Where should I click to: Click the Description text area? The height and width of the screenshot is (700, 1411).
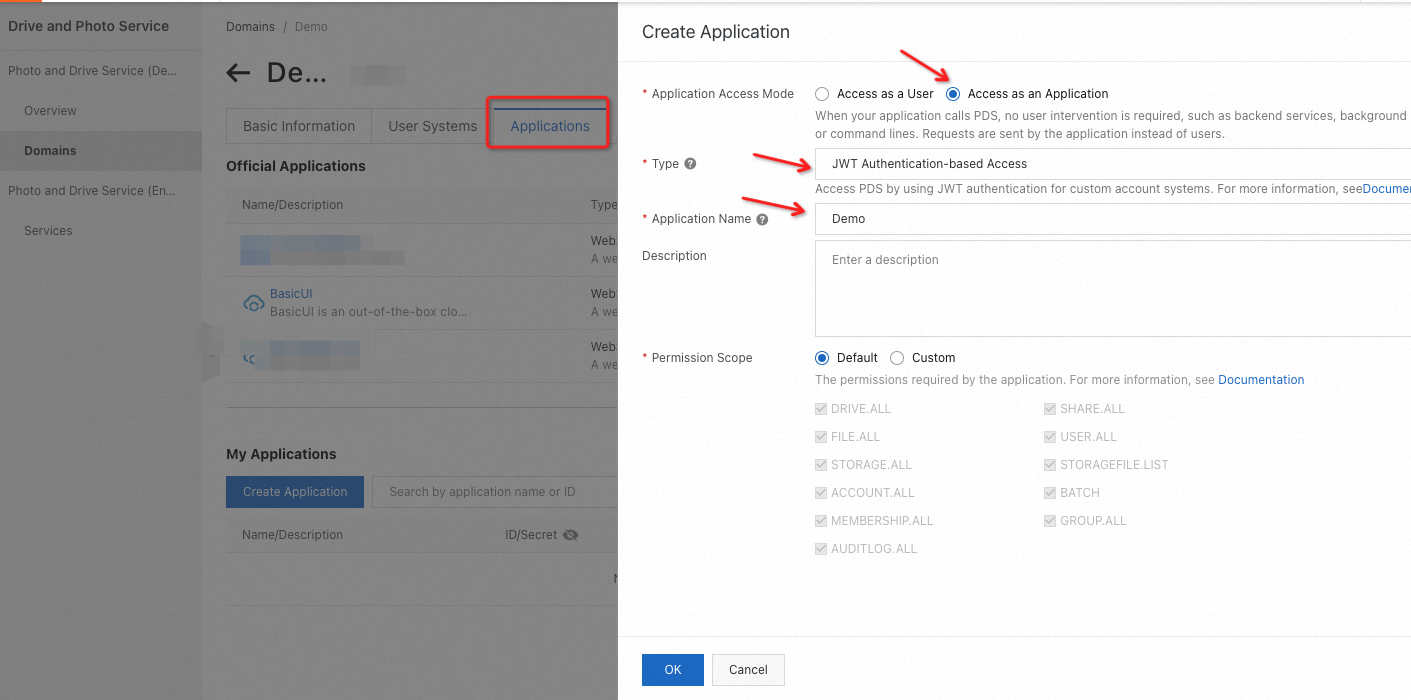pyautogui.click(x=1113, y=288)
